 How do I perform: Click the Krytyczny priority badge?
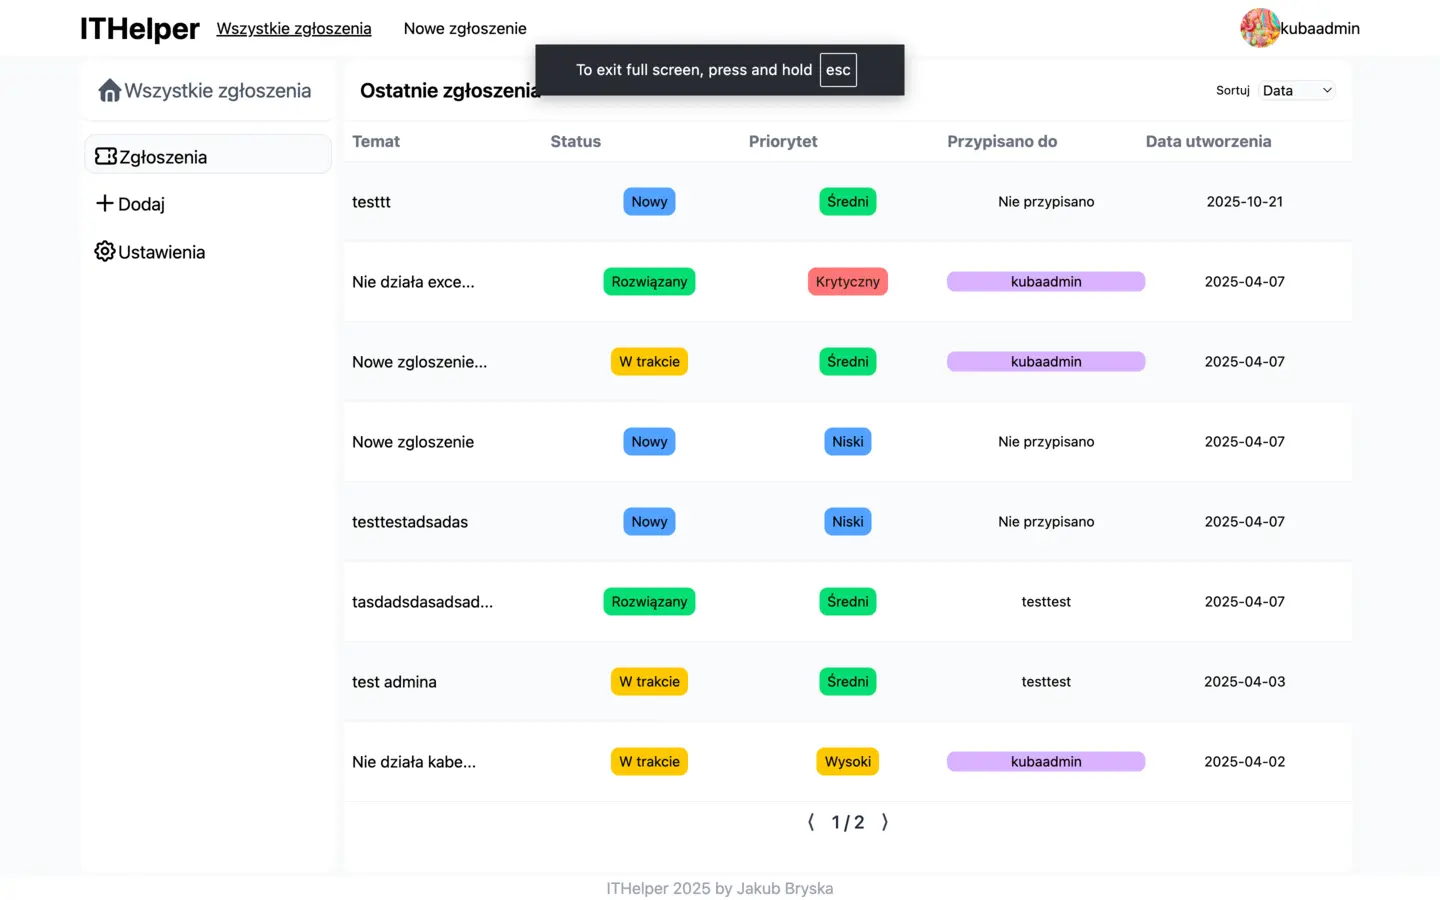coord(847,282)
